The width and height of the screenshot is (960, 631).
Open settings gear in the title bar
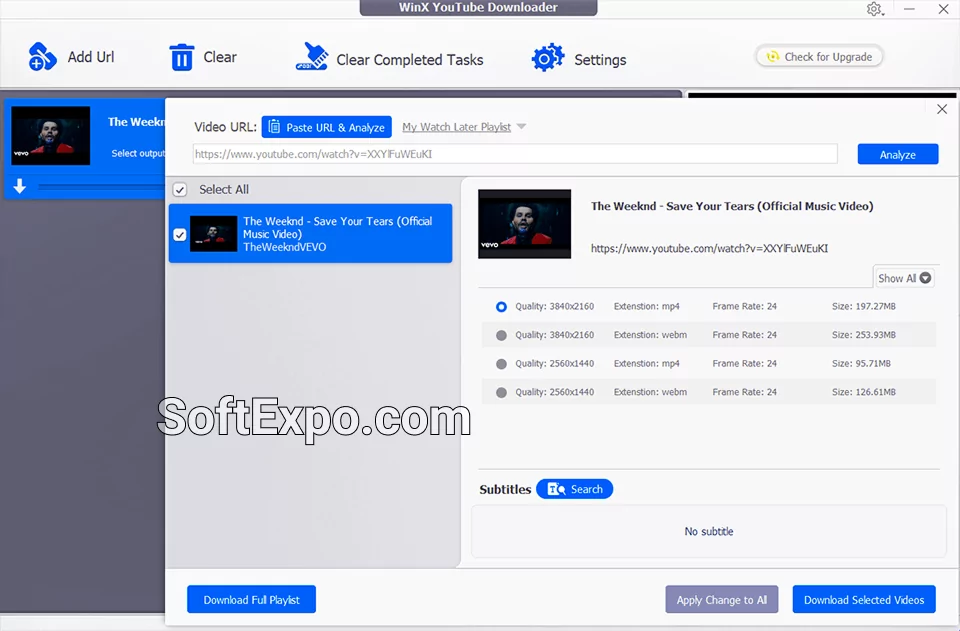[x=872, y=9]
